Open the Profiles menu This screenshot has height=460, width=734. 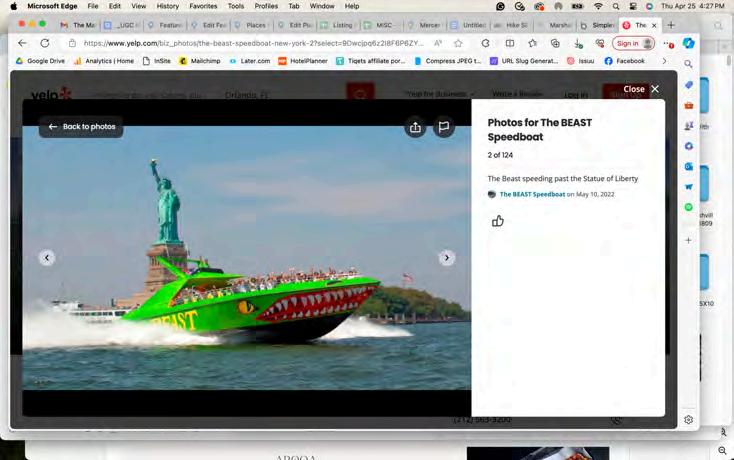(x=266, y=6)
